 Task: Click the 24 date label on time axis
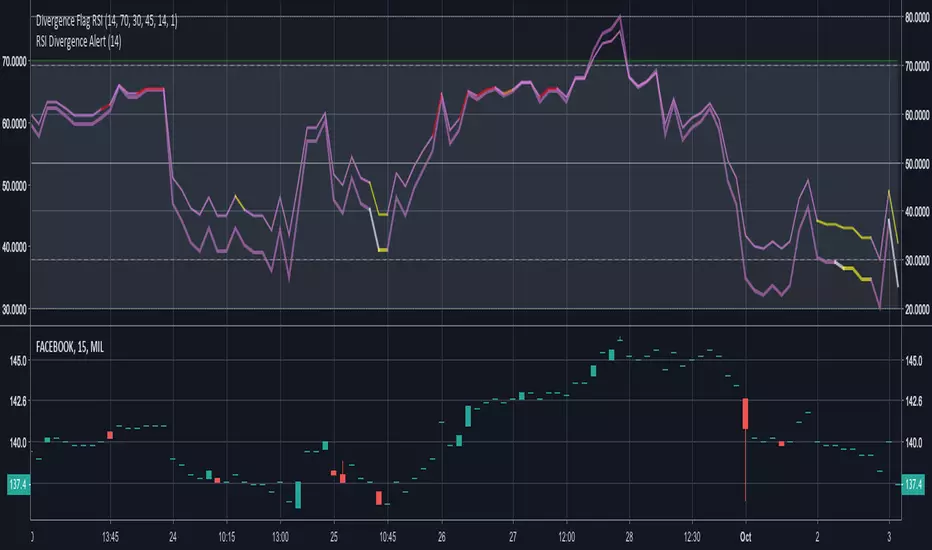(173, 537)
